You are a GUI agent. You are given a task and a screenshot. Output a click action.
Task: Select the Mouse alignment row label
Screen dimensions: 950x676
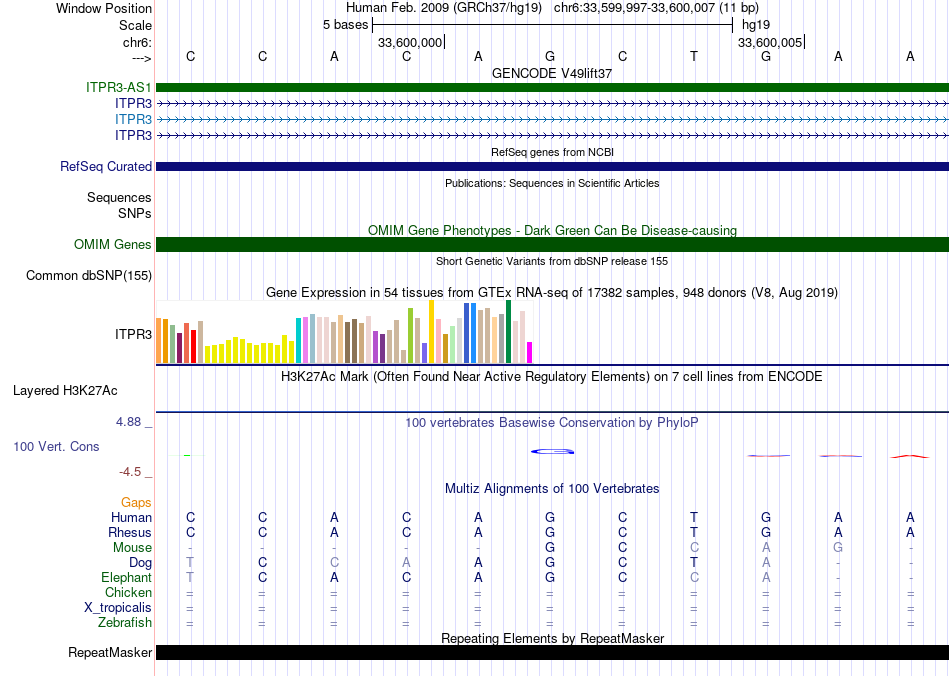[132, 548]
